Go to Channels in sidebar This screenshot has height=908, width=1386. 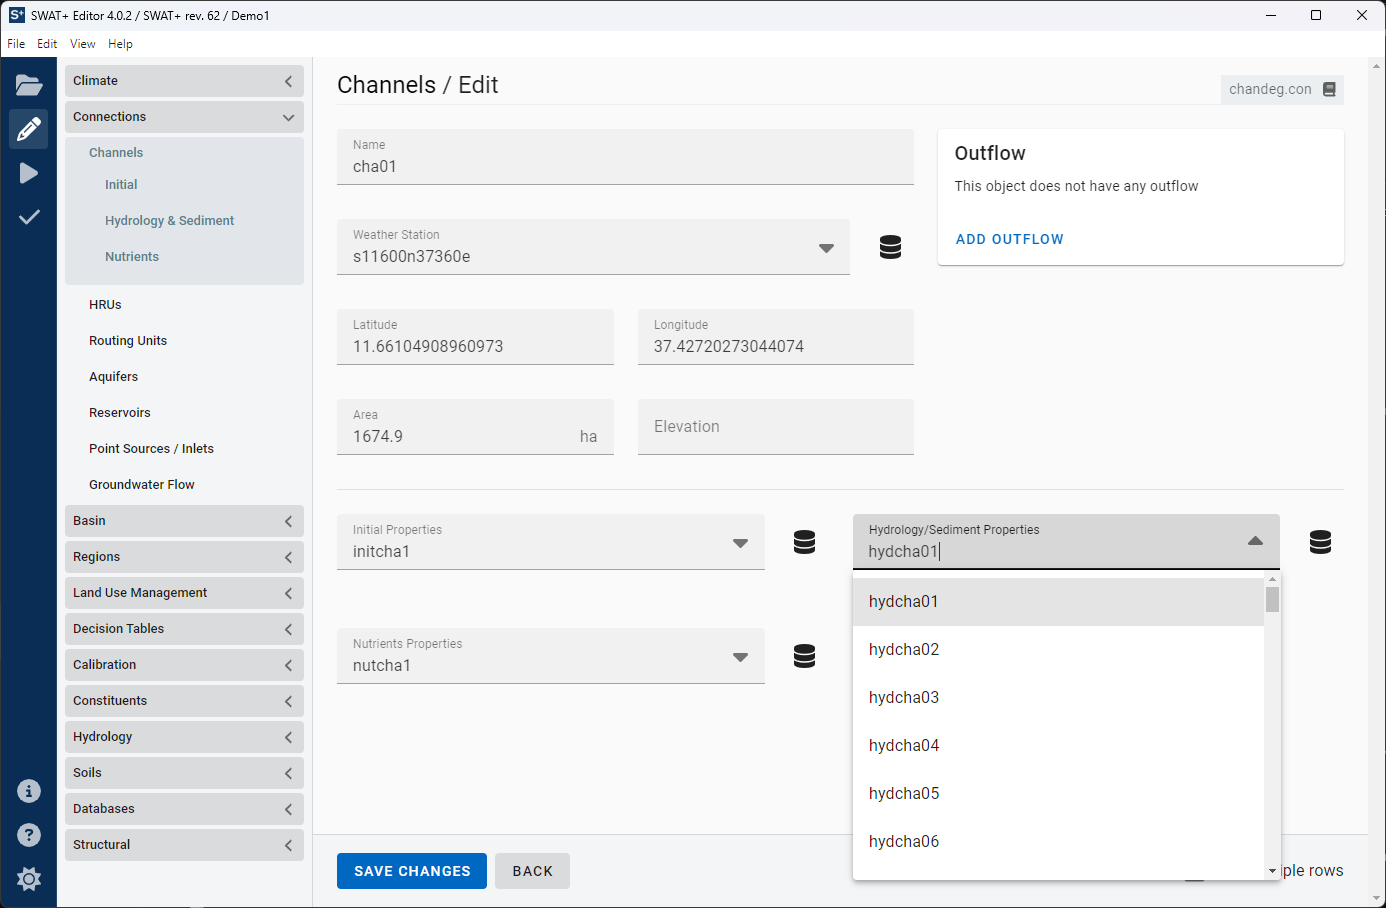[x=116, y=153]
